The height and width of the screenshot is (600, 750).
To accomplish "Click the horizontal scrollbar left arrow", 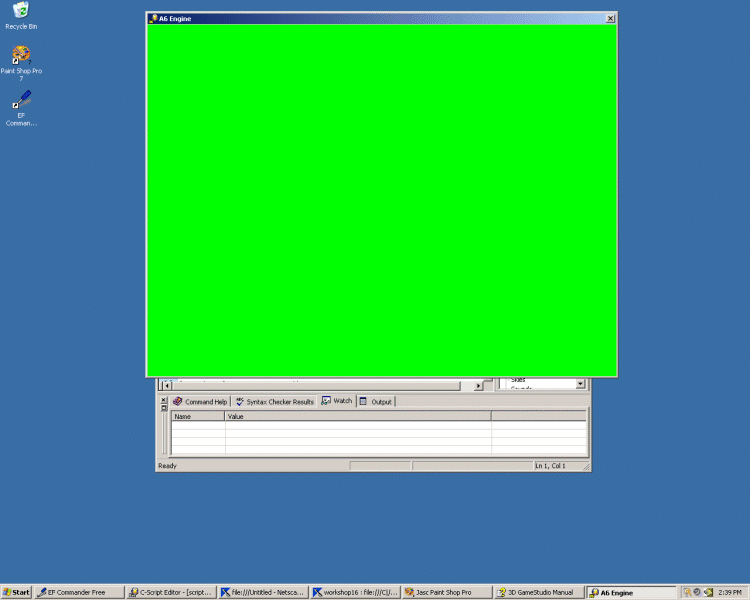I will click(x=166, y=385).
